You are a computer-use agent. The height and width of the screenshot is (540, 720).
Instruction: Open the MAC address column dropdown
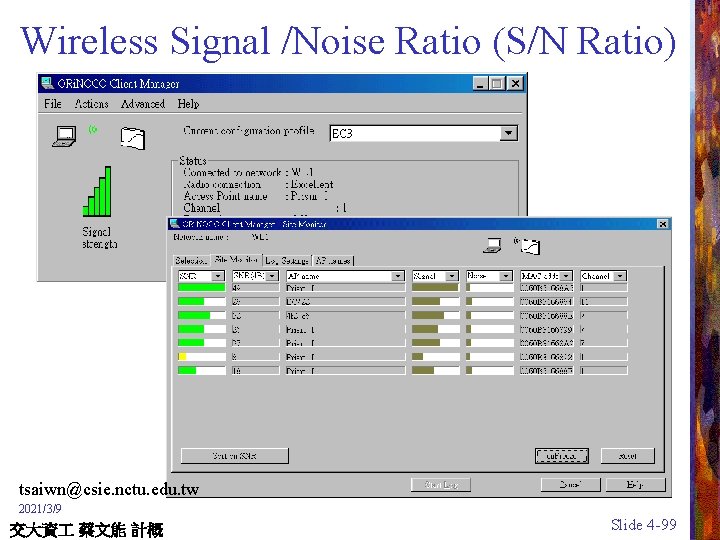[566, 276]
